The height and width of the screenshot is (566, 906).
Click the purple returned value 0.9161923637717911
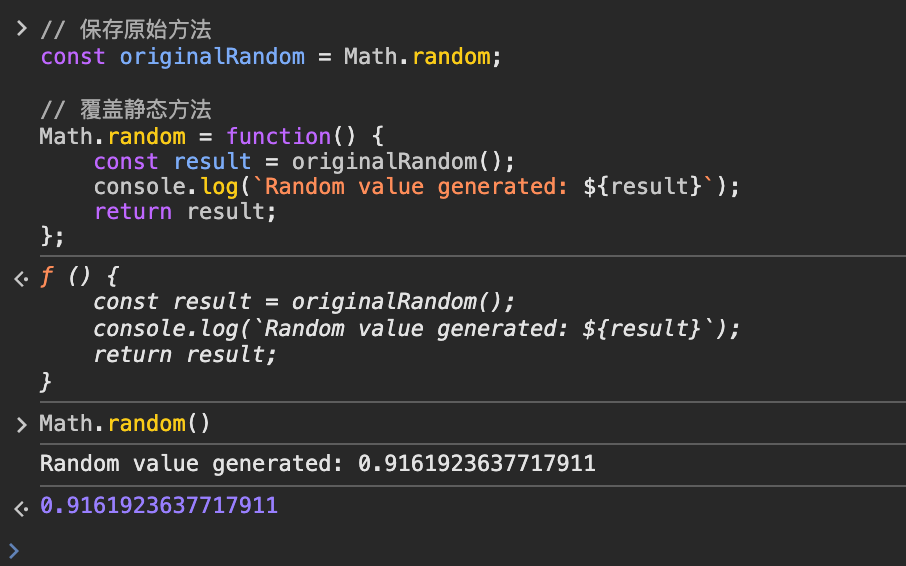tap(158, 506)
